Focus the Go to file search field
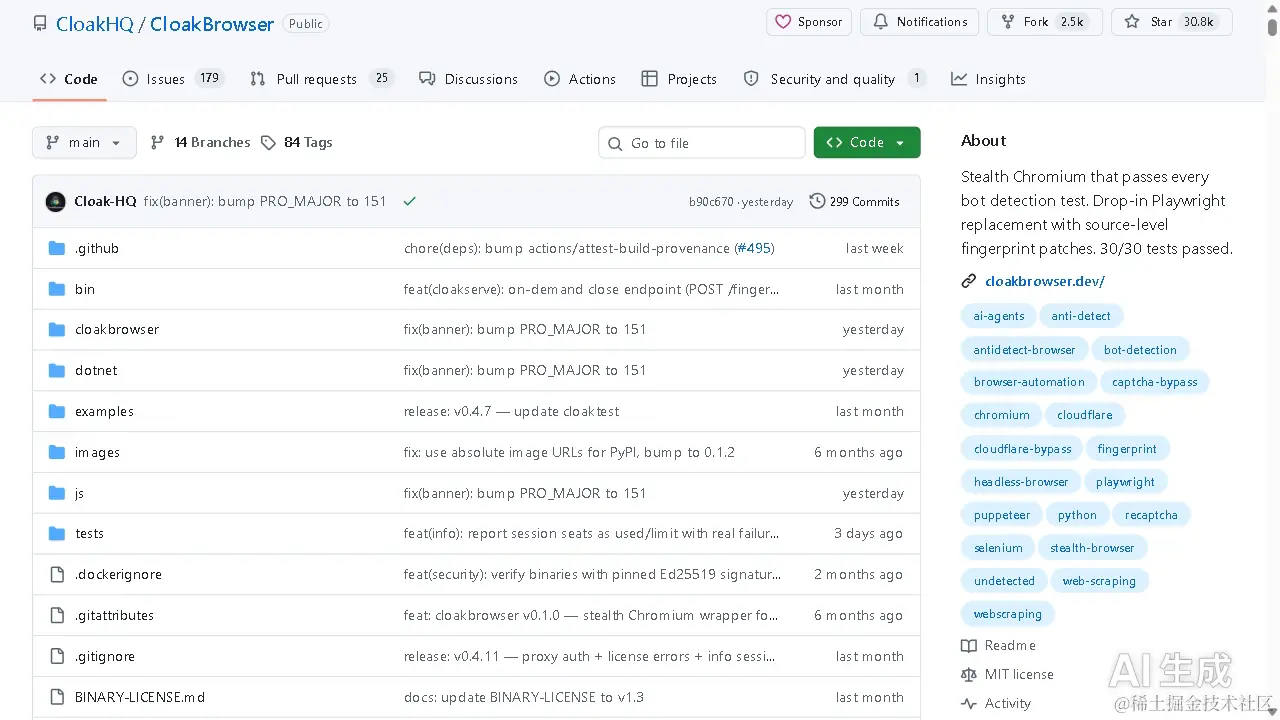The width and height of the screenshot is (1280, 720). point(702,143)
